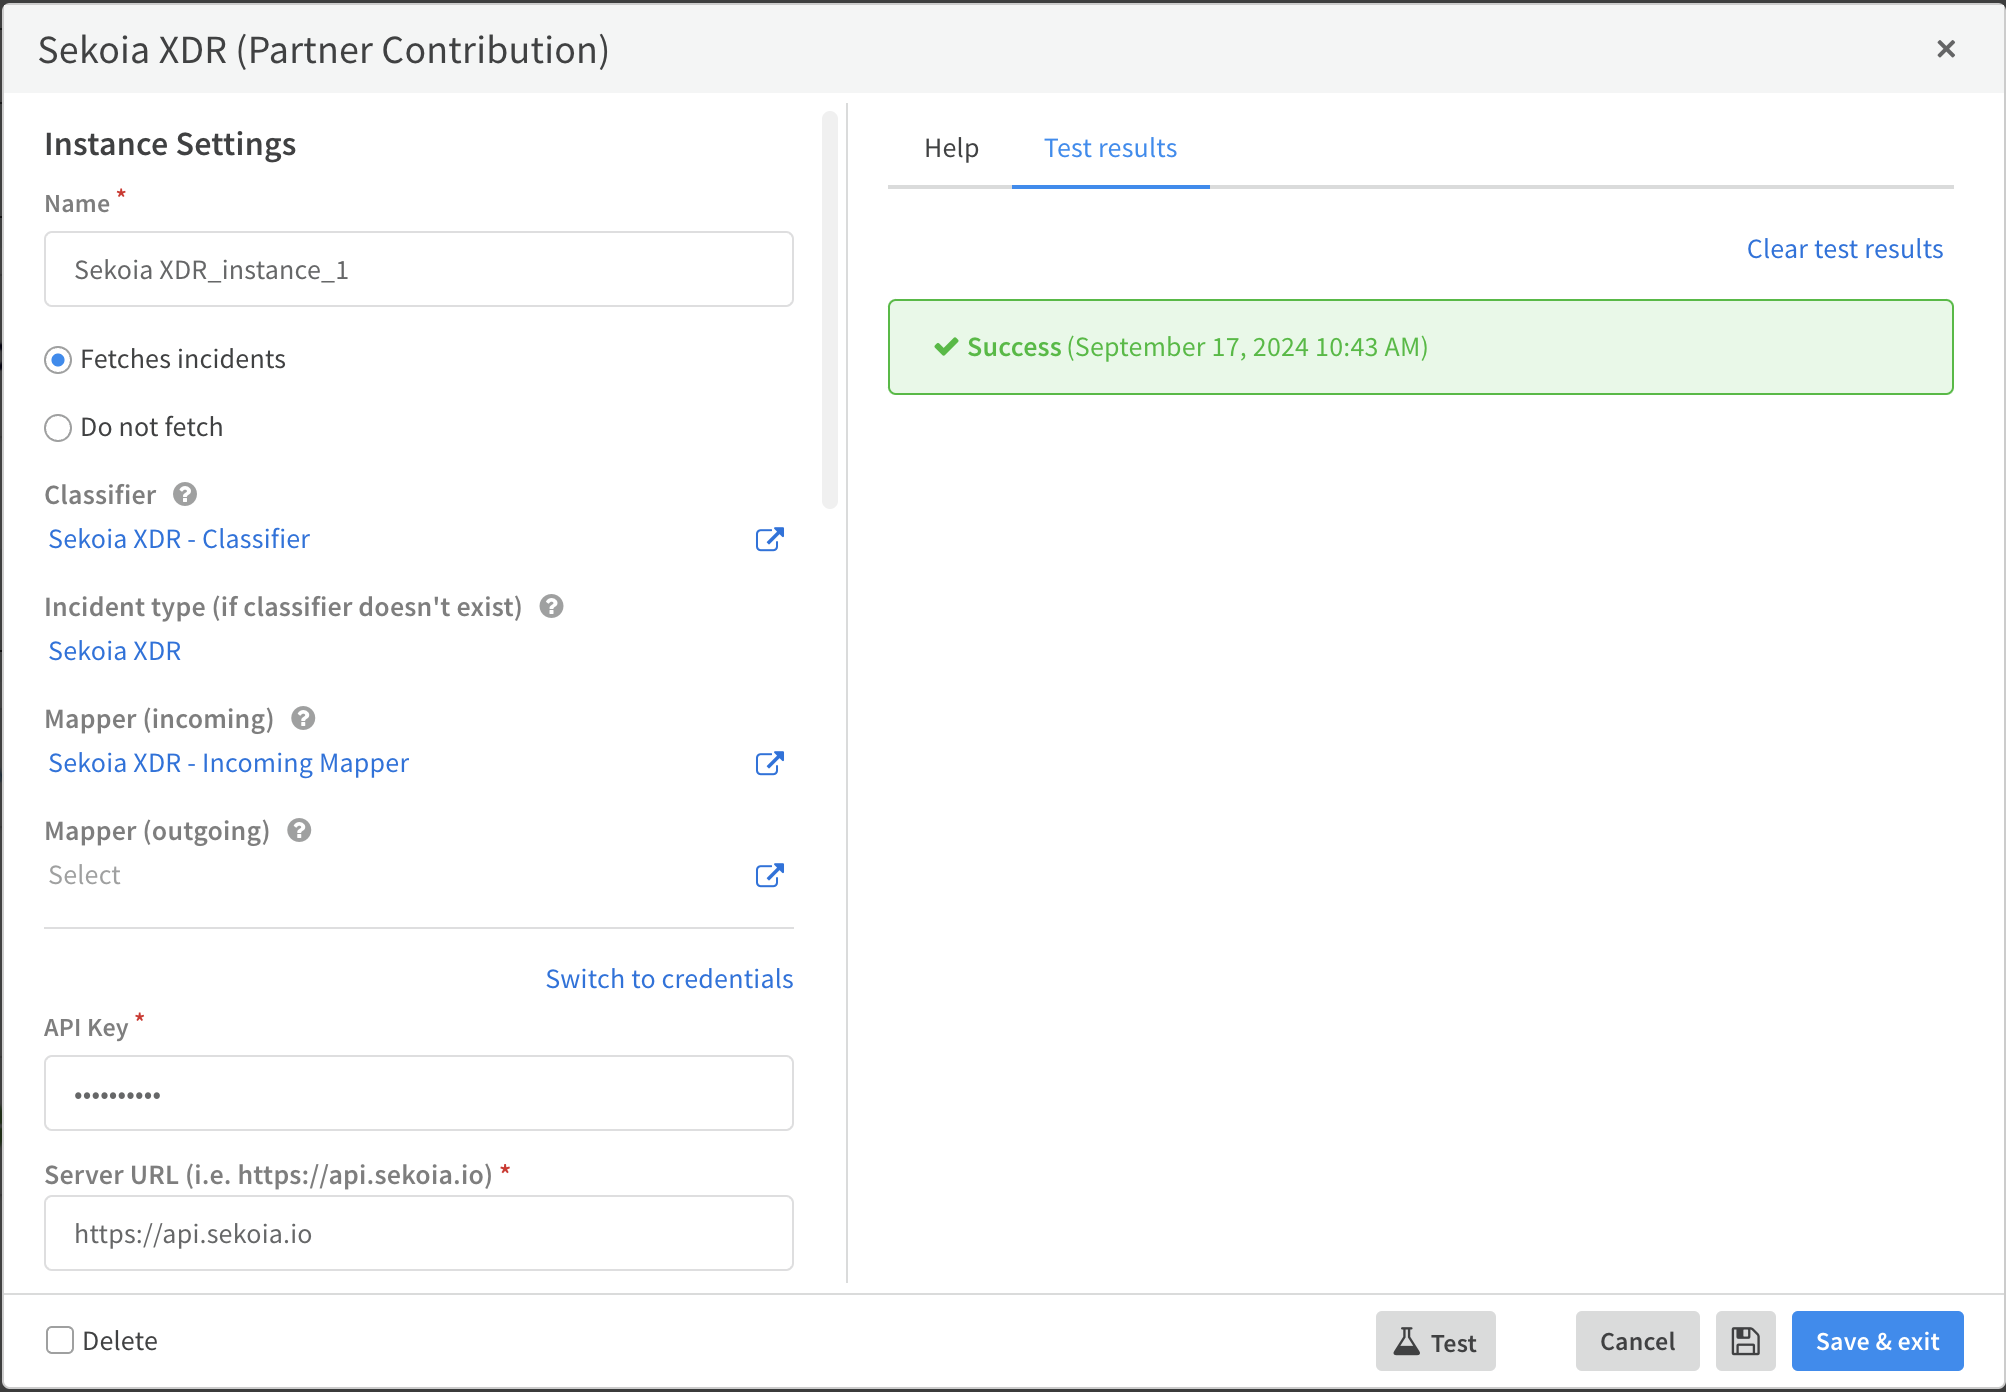Viewport: 2006px width, 1392px height.
Task: Click into the Server URL field
Action: click(418, 1234)
